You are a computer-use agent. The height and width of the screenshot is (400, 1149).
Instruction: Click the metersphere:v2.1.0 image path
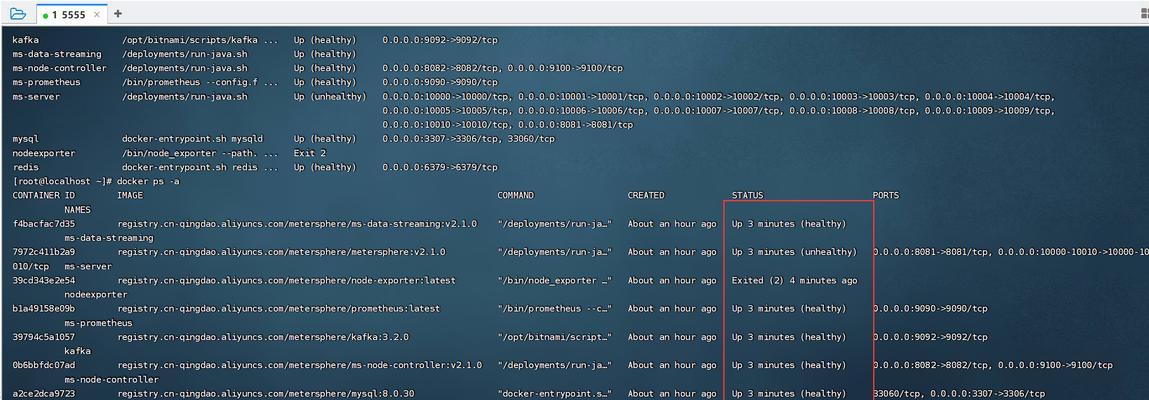click(281, 252)
